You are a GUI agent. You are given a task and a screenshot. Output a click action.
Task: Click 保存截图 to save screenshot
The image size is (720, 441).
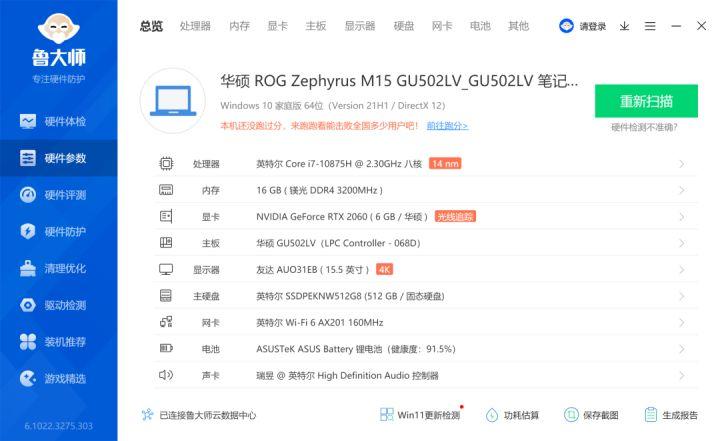pos(591,415)
